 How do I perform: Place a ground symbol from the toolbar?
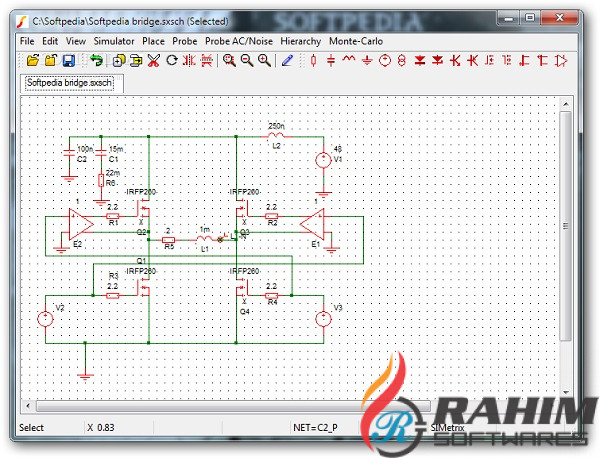367,60
